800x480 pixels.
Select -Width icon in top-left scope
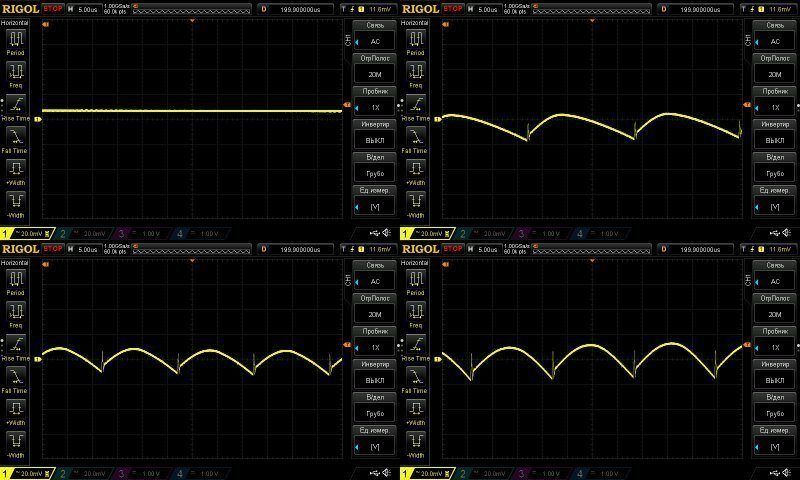click(x=16, y=200)
